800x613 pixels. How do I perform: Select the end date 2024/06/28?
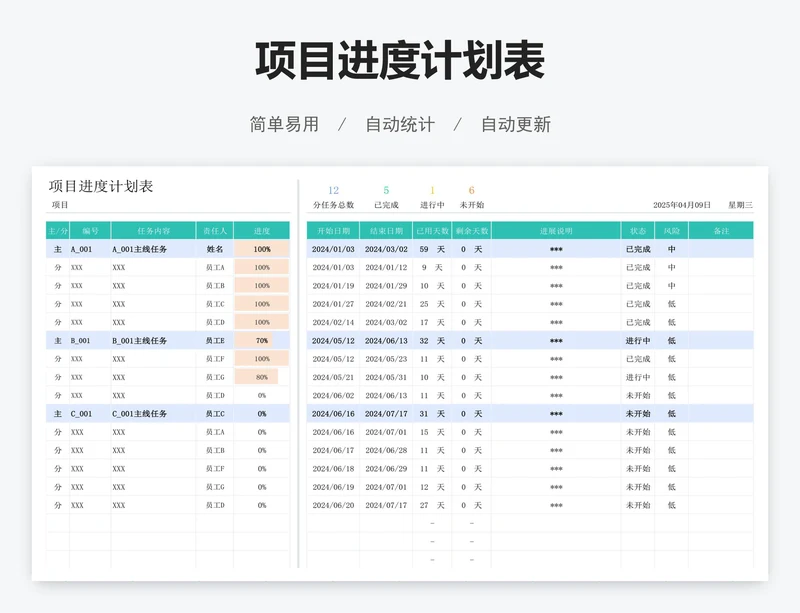386,450
